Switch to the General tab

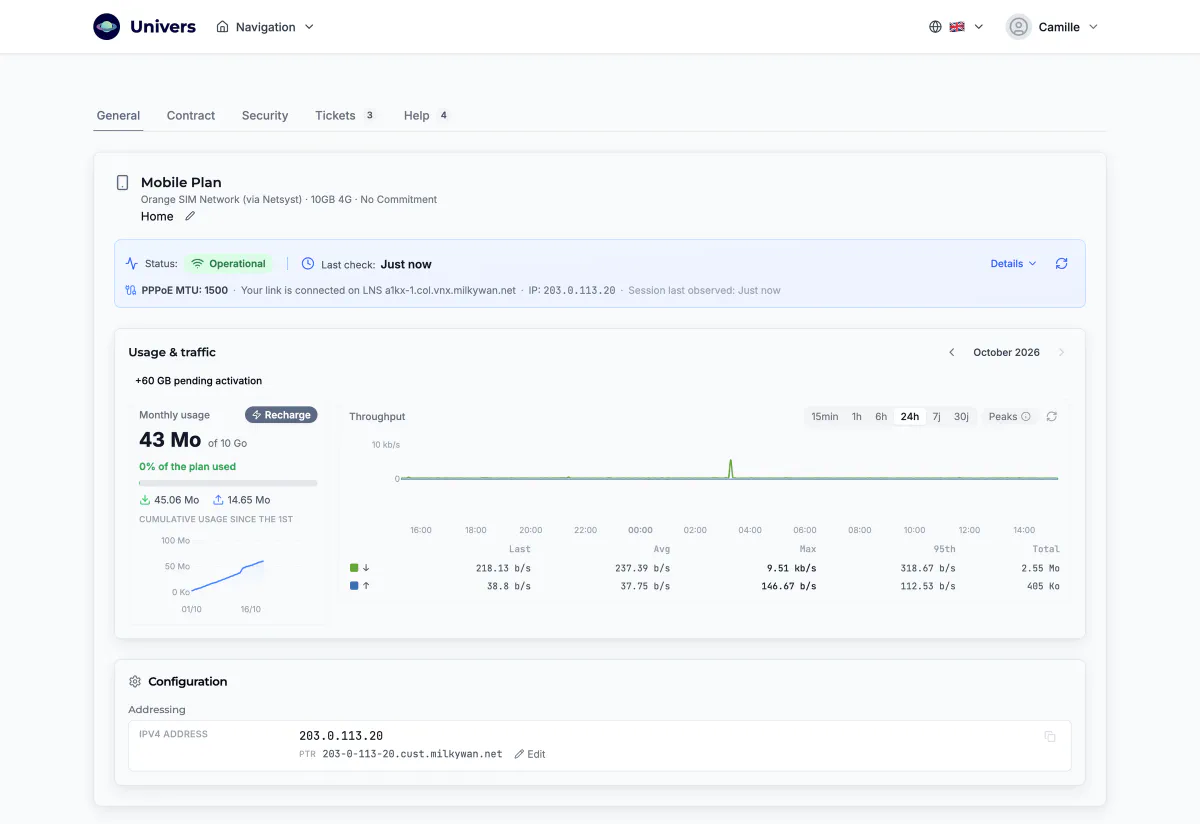pyautogui.click(x=118, y=116)
